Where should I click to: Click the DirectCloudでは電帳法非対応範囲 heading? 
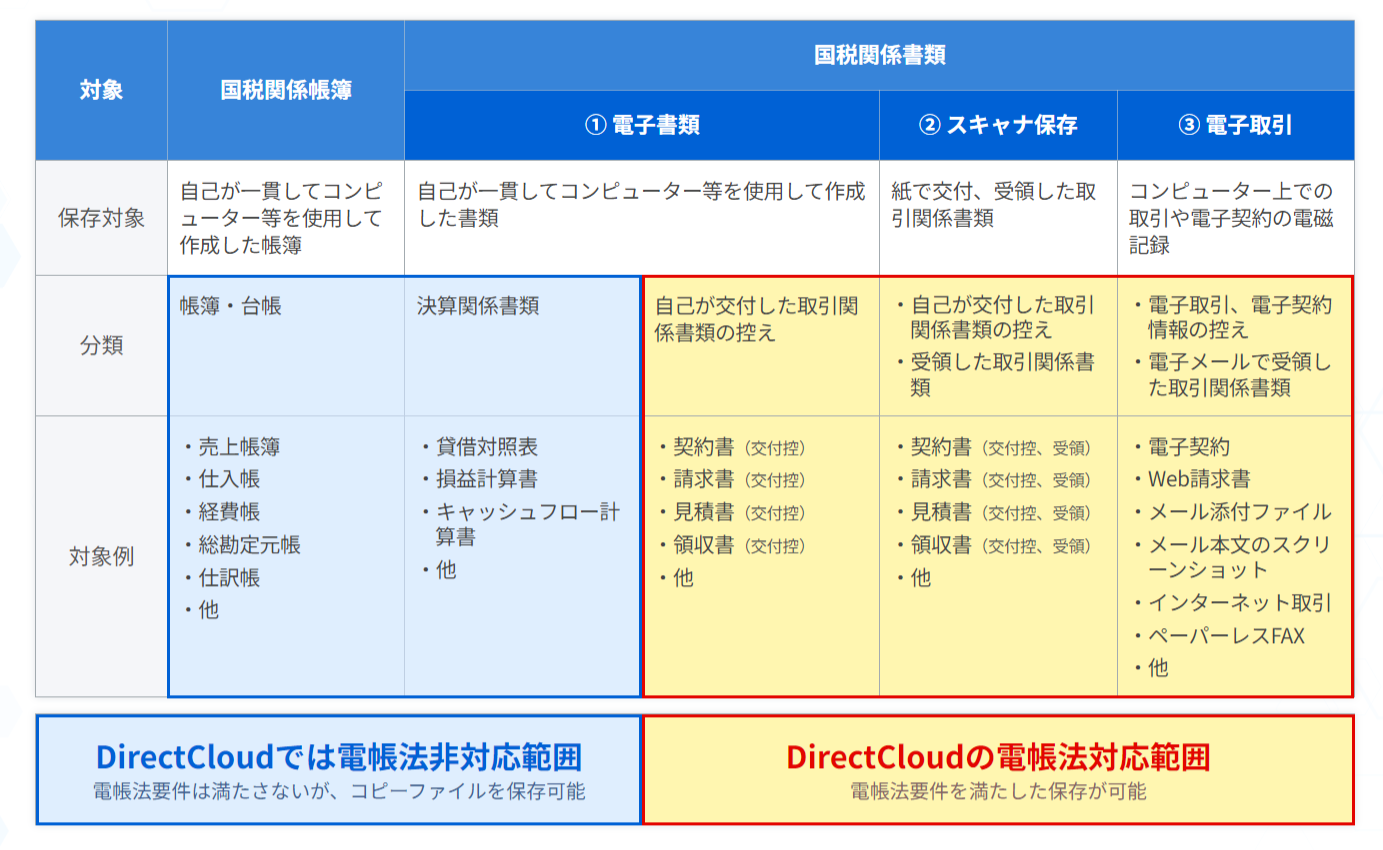click(x=339, y=757)
